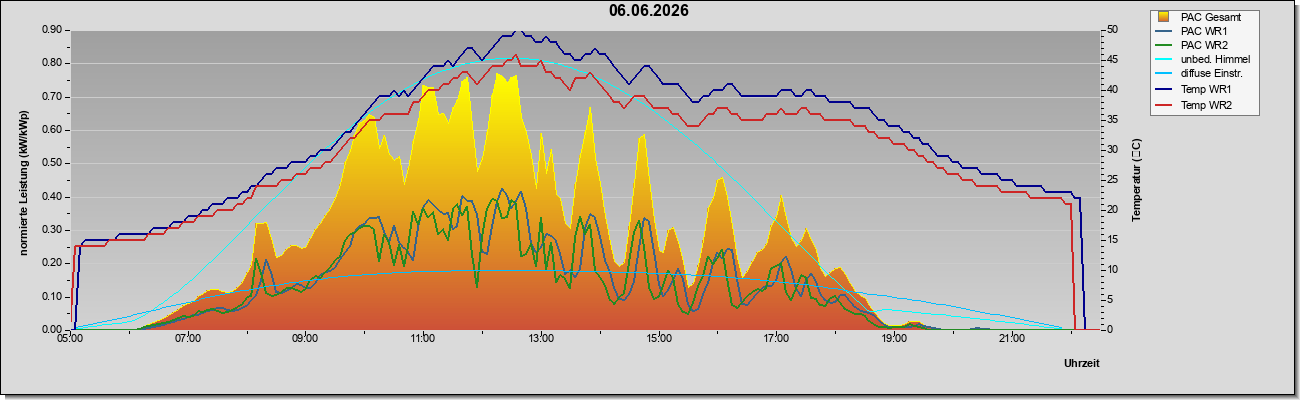Select the PAC WR1 legend entry
This screenshot has width=1300, height=400.
[x=1204, y=31]
